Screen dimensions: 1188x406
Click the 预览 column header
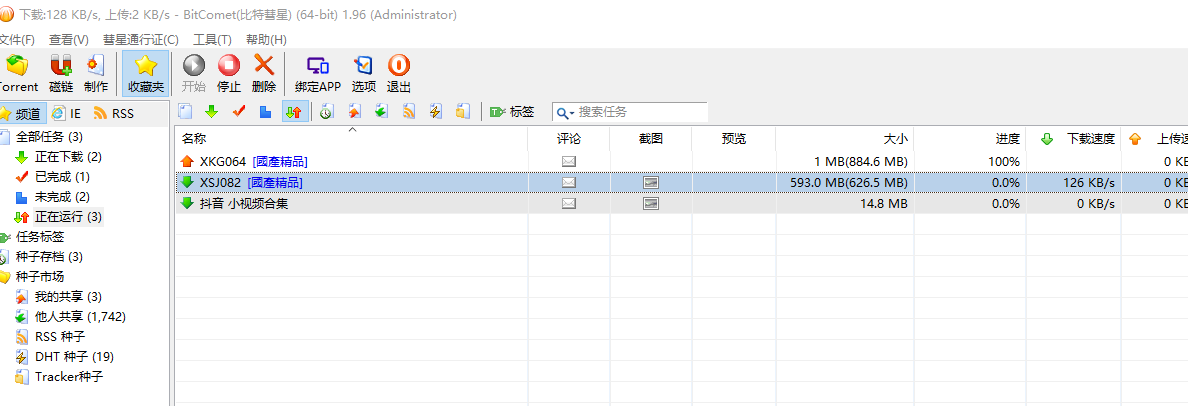pyautogui.click(x=733, y=139)
